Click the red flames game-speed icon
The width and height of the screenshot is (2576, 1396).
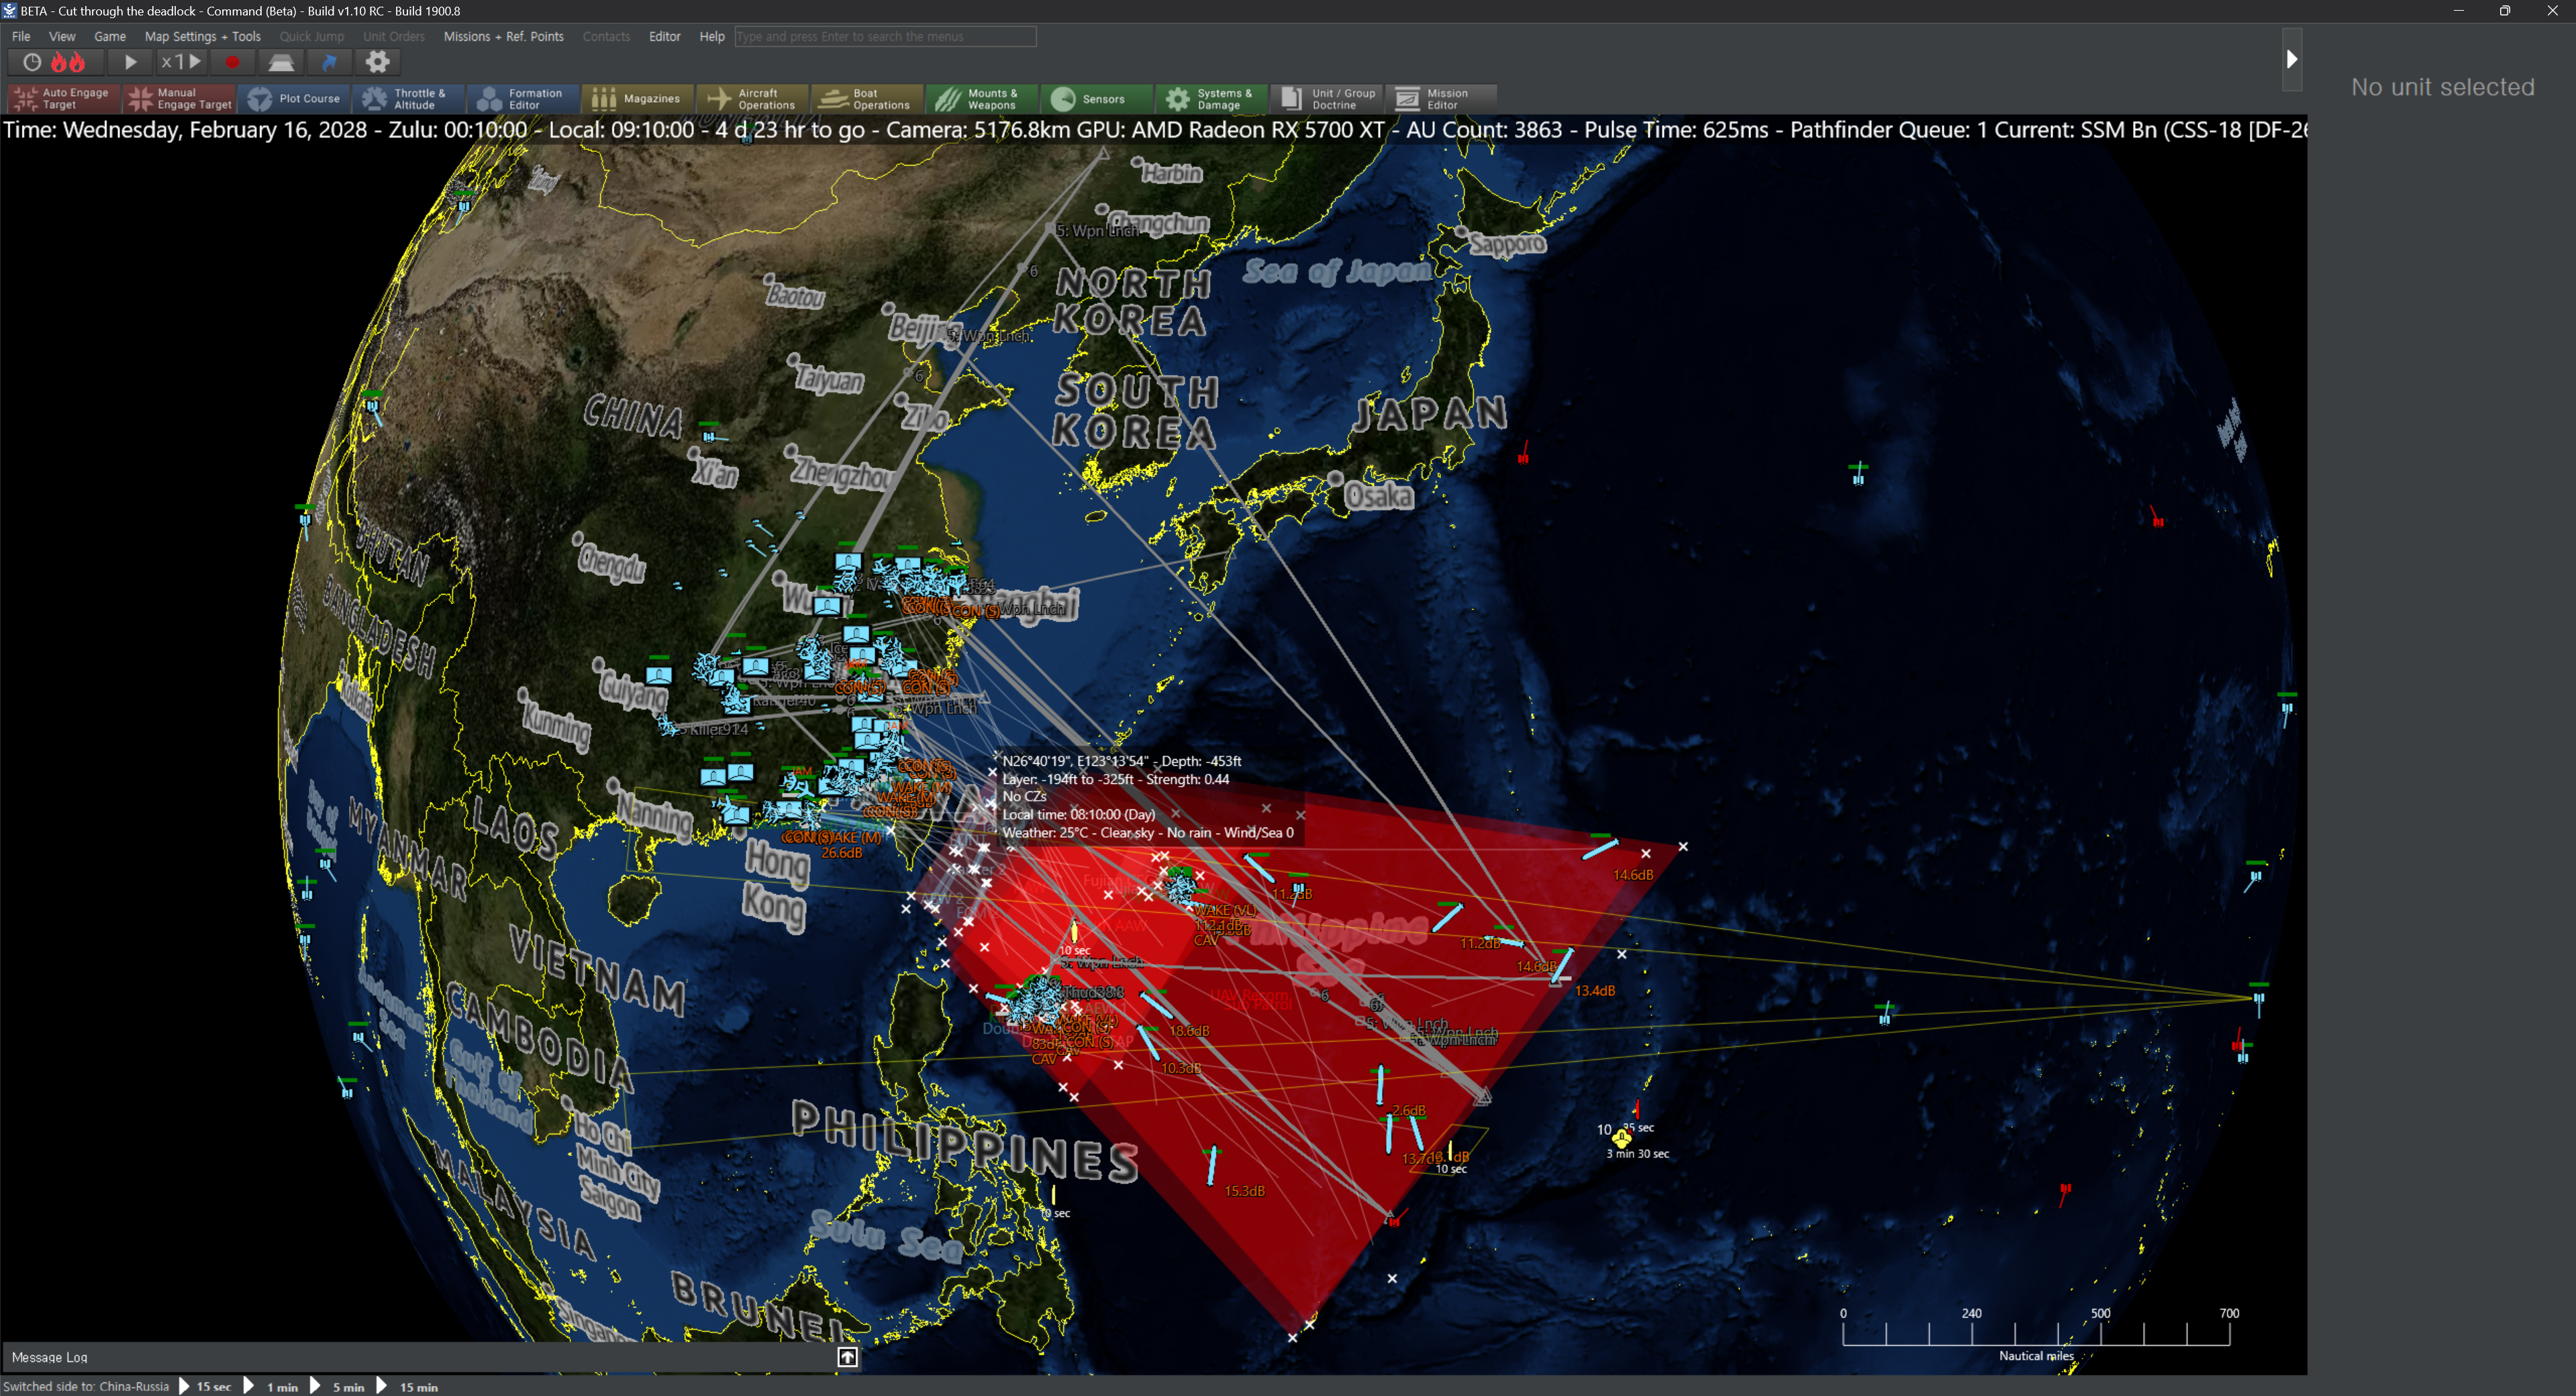[69, 62]
